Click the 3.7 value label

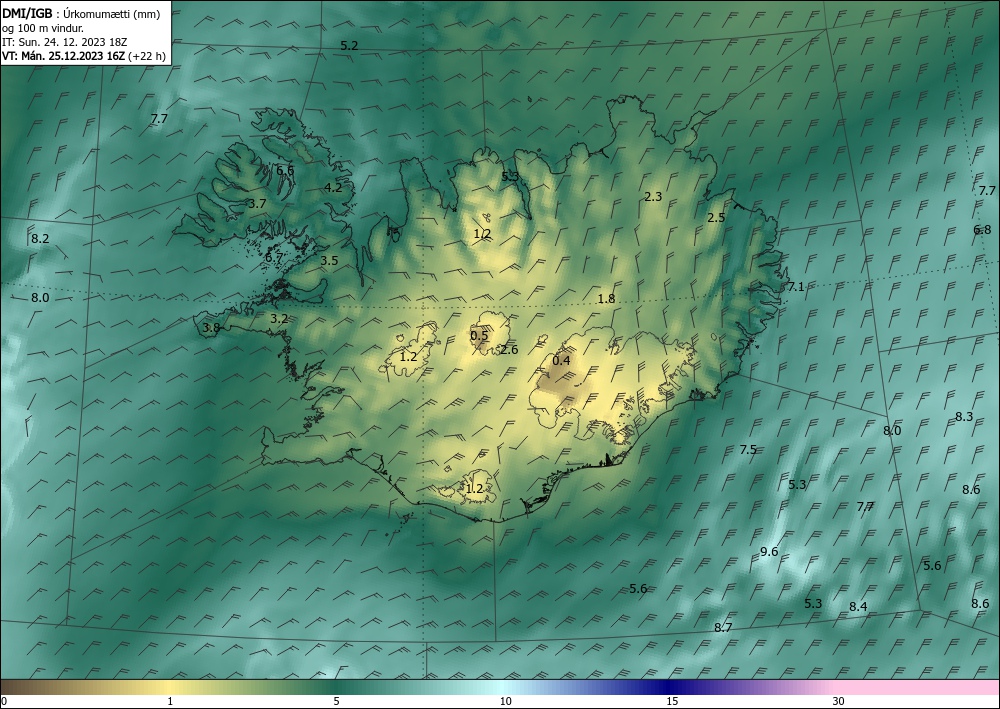[256, 204]
